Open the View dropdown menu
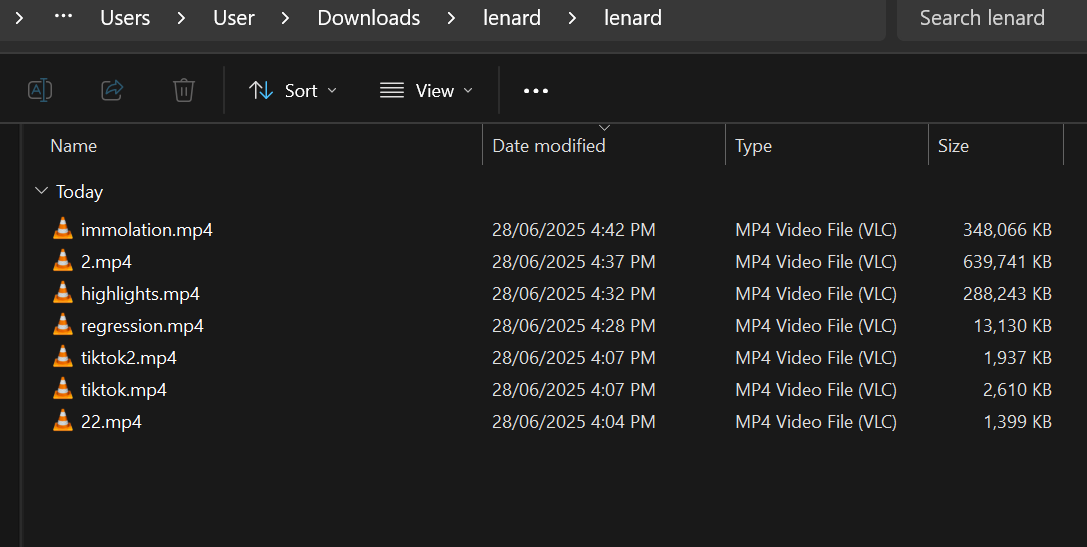Image resolution: width=1087 pixels, height=547 pixels. [x=426, y=90]
